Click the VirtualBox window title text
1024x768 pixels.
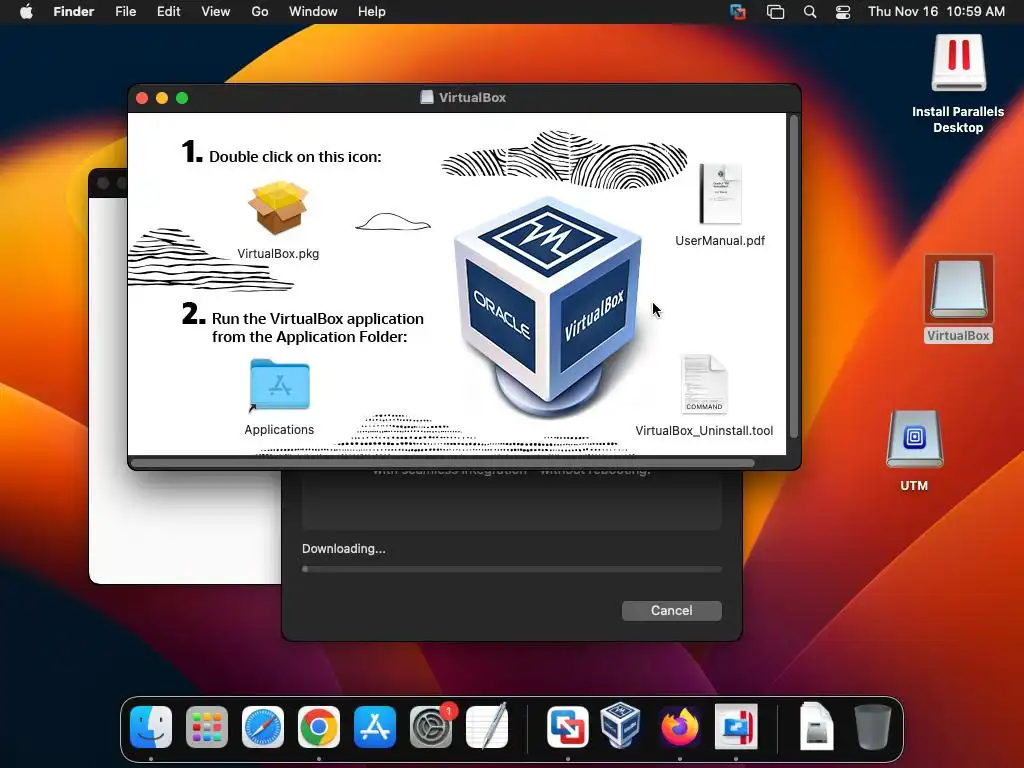click(x=472, y=97)
